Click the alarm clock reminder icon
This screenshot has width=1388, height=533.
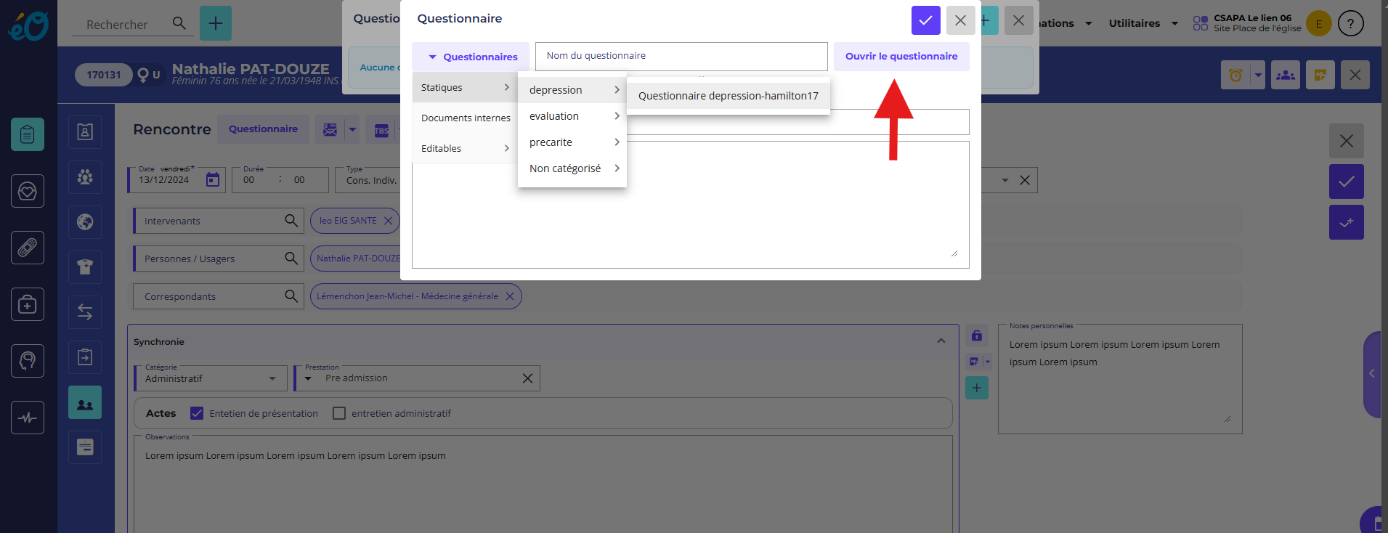[1235, 75]
